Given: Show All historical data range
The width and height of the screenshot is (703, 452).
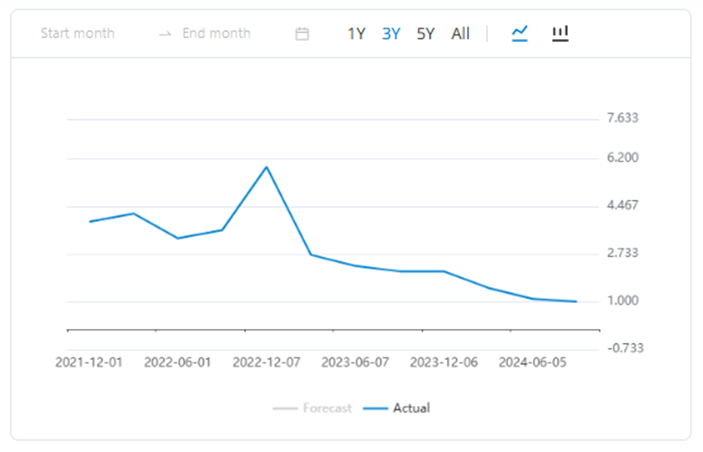Looking at the screenshot, I should click(x=460, y=34).
